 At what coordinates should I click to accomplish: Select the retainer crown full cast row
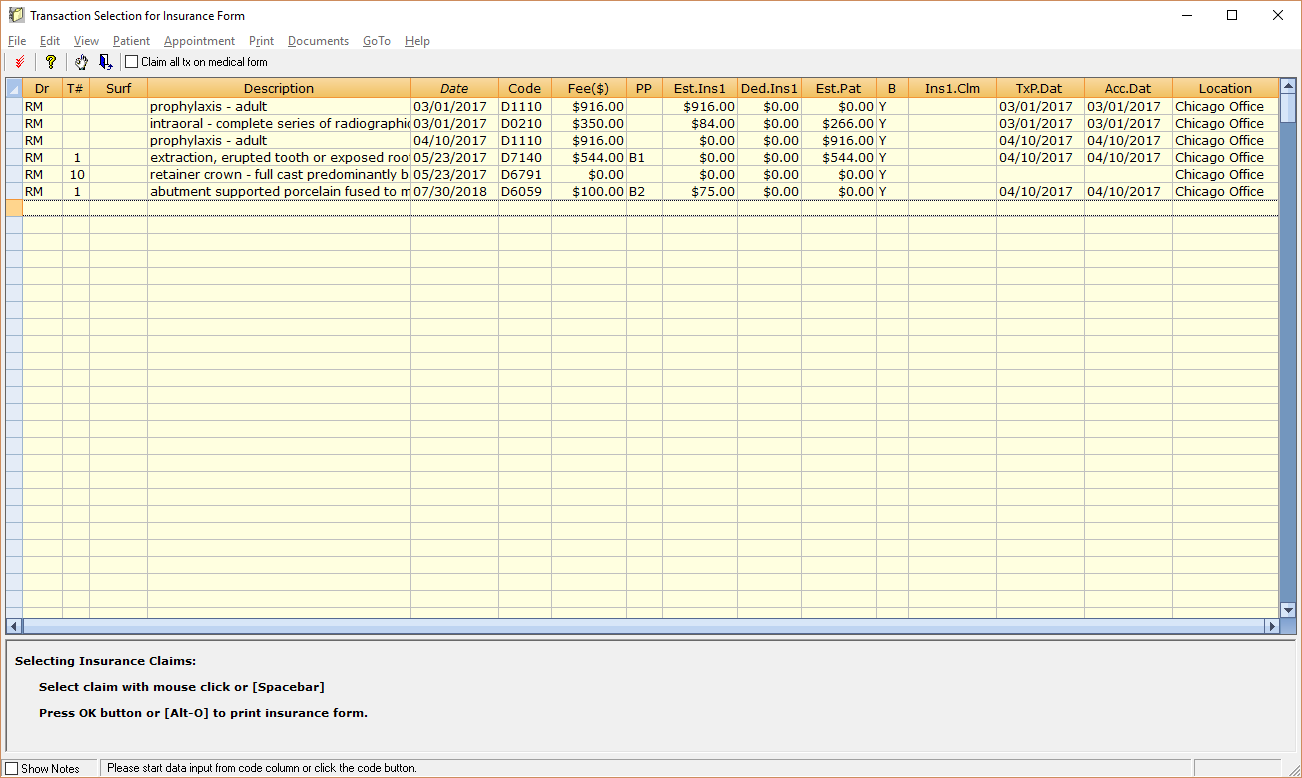[279, 174]
